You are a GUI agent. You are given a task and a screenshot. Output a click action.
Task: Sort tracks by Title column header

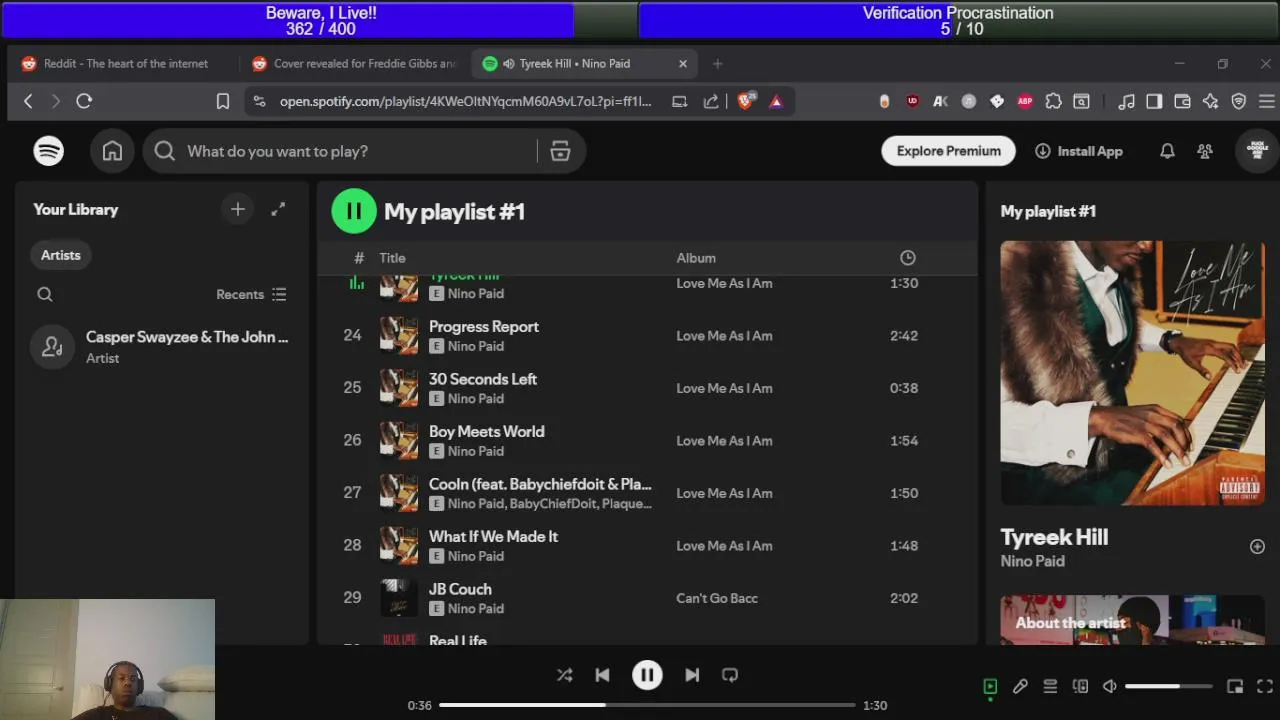pos(392,258)
